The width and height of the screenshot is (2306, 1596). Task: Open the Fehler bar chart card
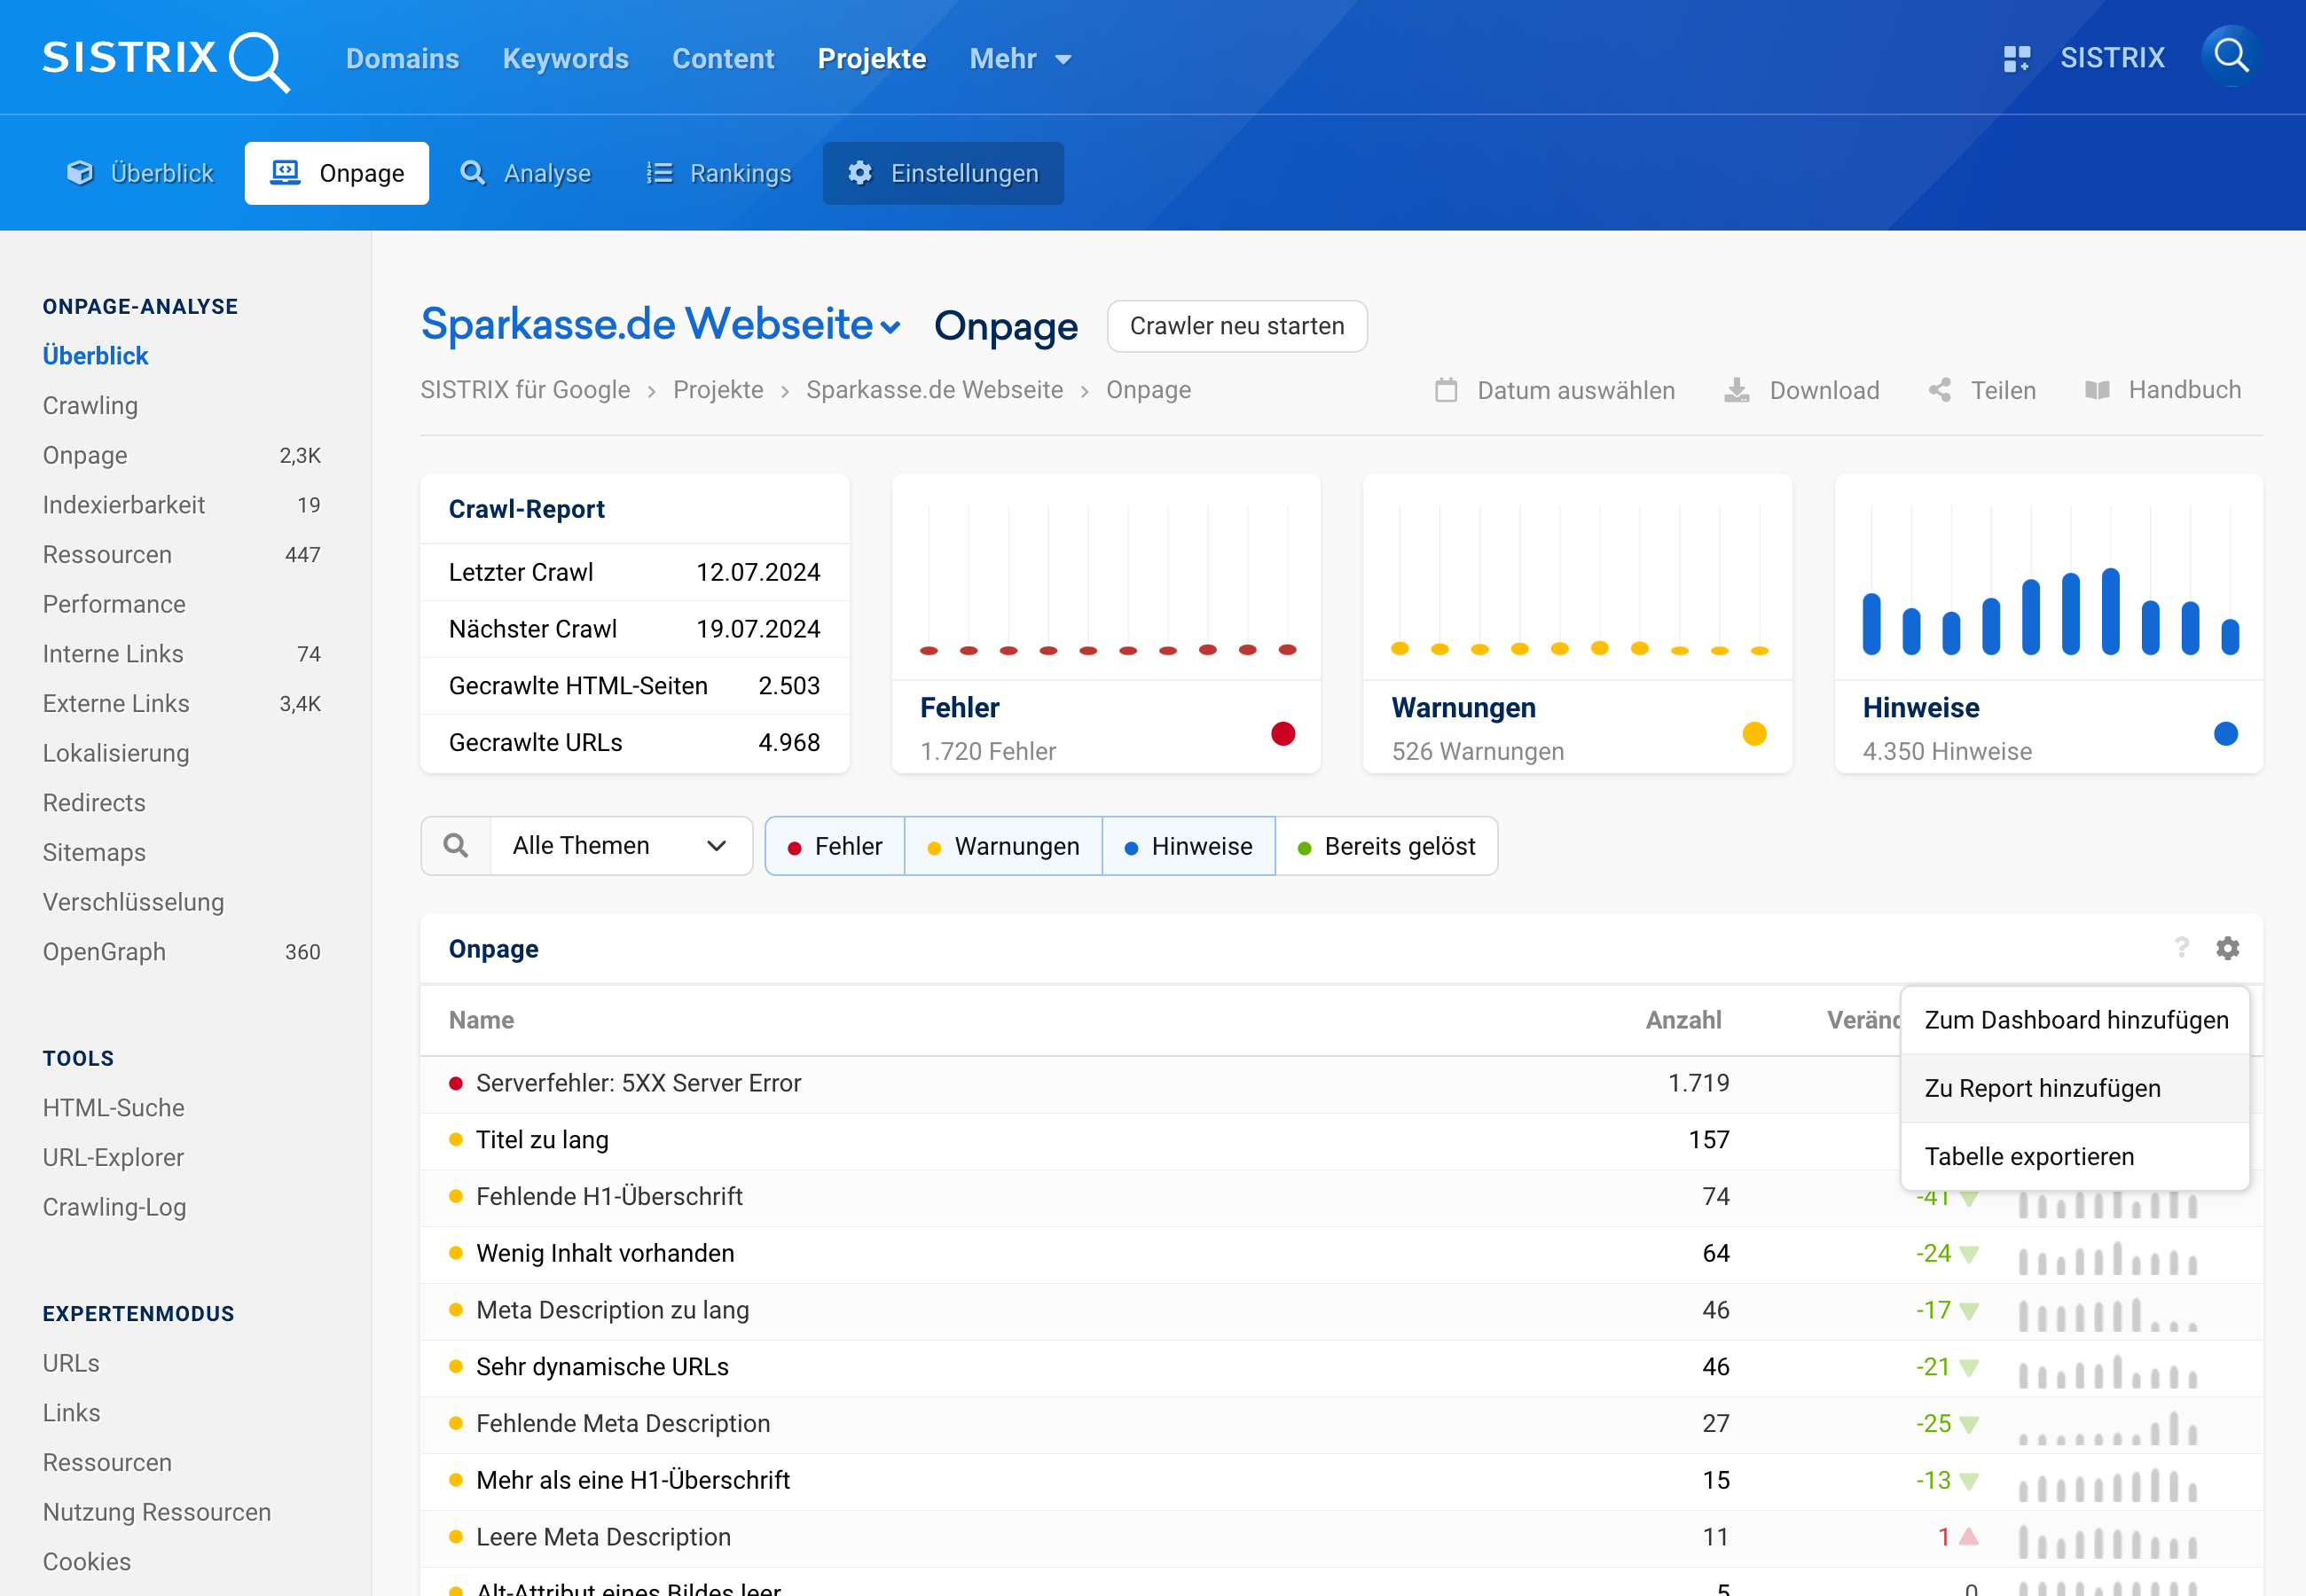[1106, 623]
